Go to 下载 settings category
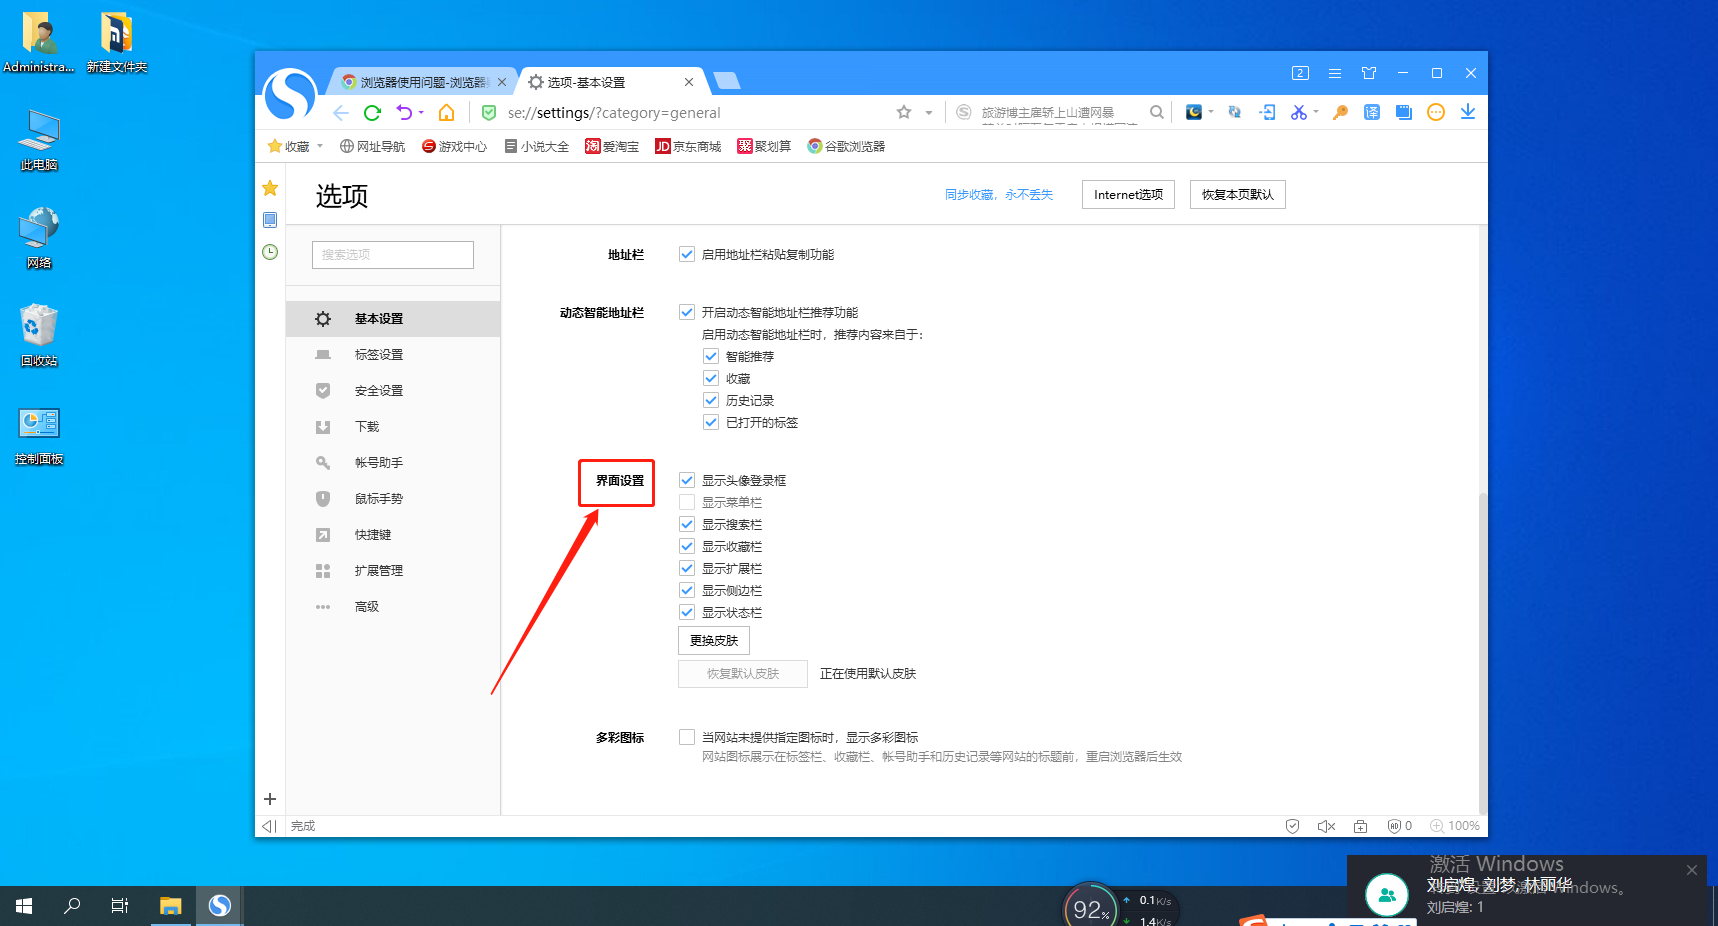The image size is (1718, 926). [393, 427]
